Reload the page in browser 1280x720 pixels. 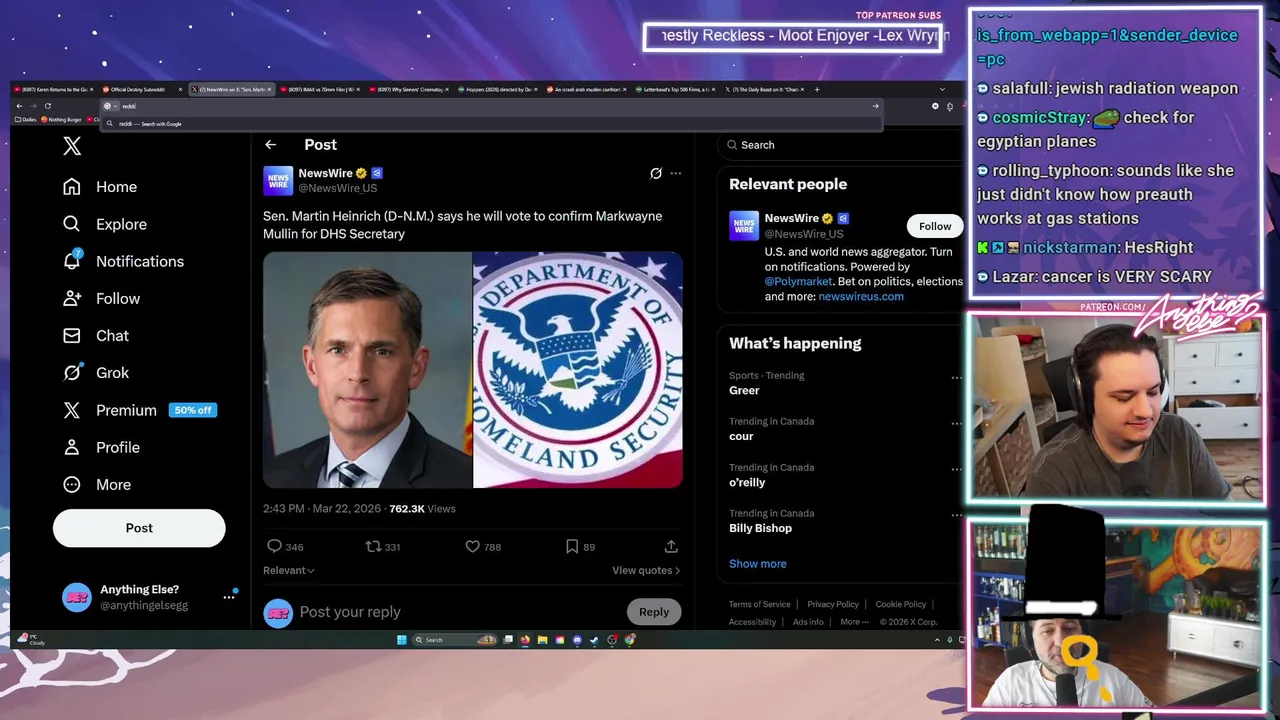click(x=47, y=106)
